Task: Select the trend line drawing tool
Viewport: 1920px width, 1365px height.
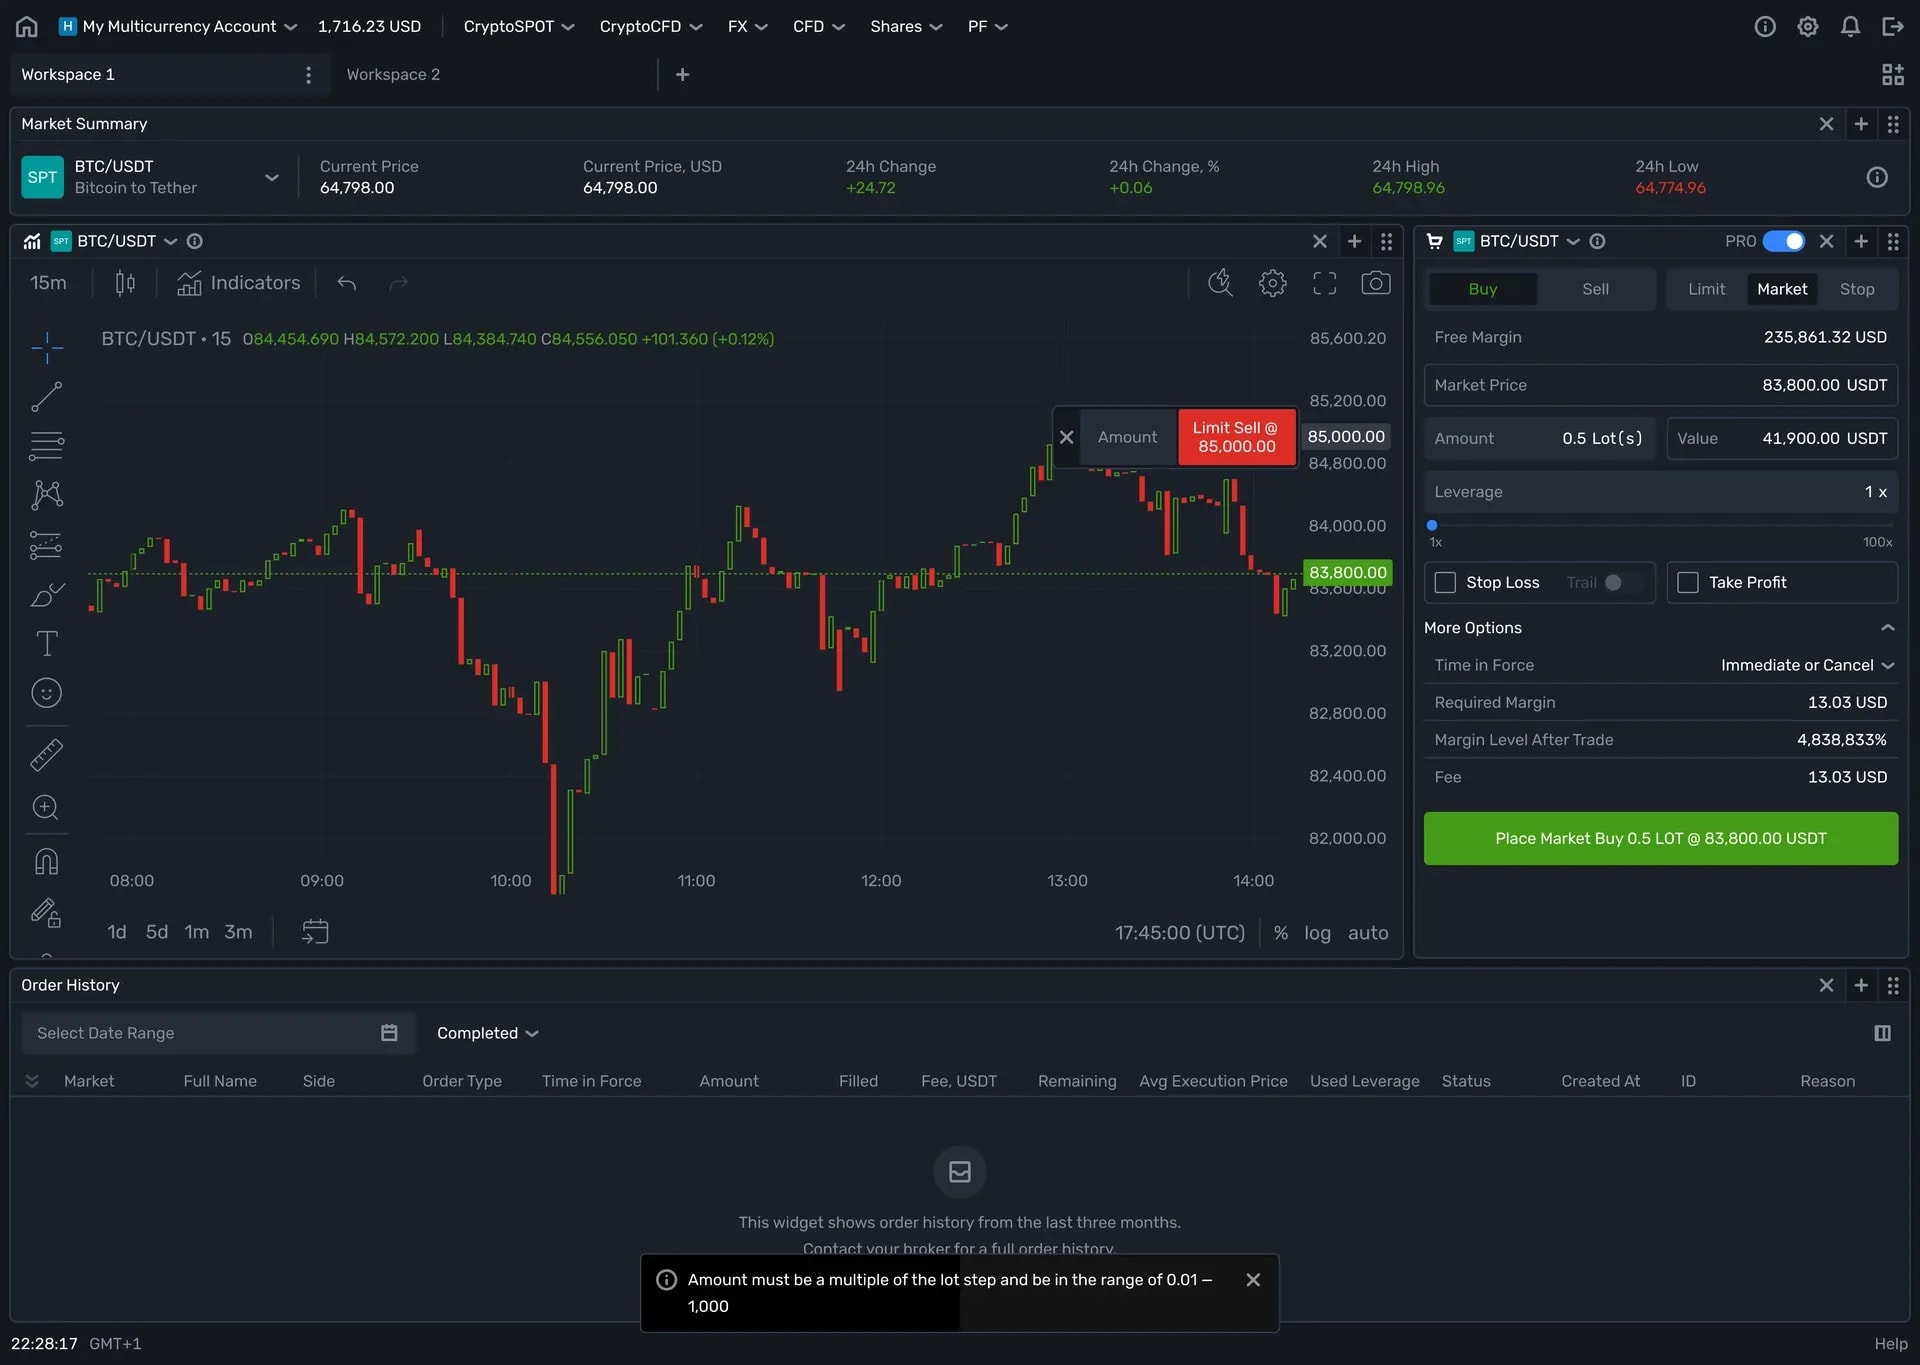Action: pos(46,396)
